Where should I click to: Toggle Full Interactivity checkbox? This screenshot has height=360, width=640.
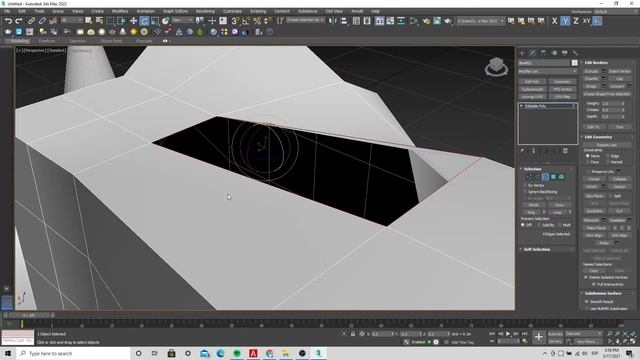[594, 284]
